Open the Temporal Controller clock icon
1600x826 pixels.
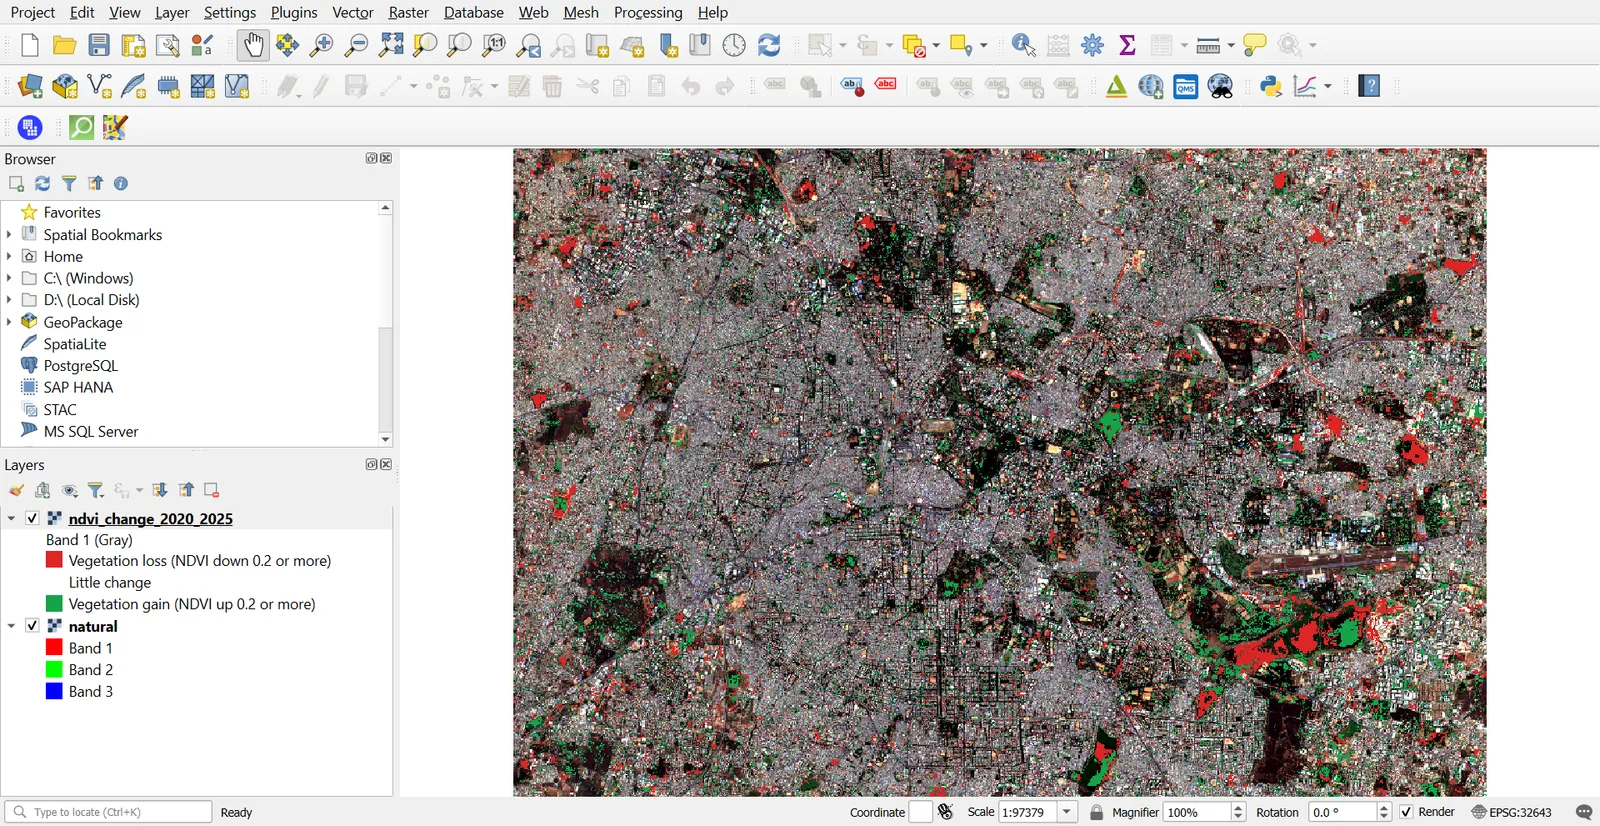[734, 45]
